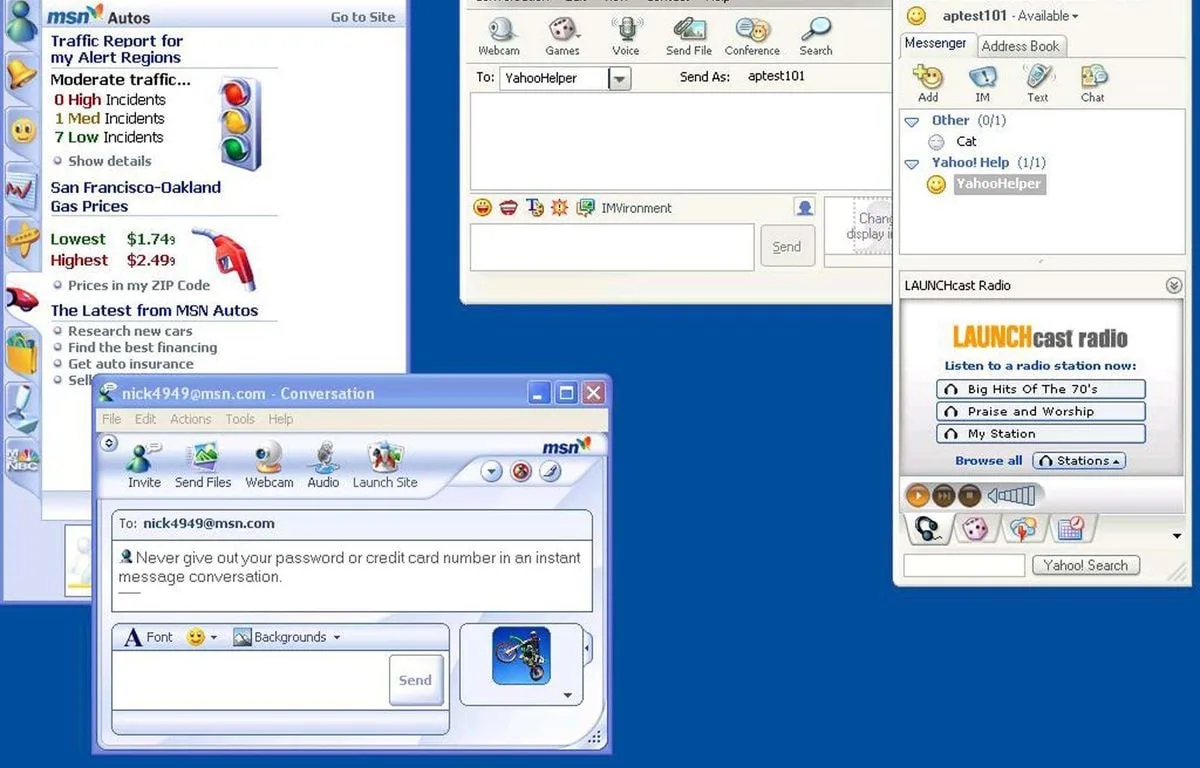
Task: Select the Alerts bell tab in MSN sidebar
Action: pyautogui.click(x=20, y=74)
